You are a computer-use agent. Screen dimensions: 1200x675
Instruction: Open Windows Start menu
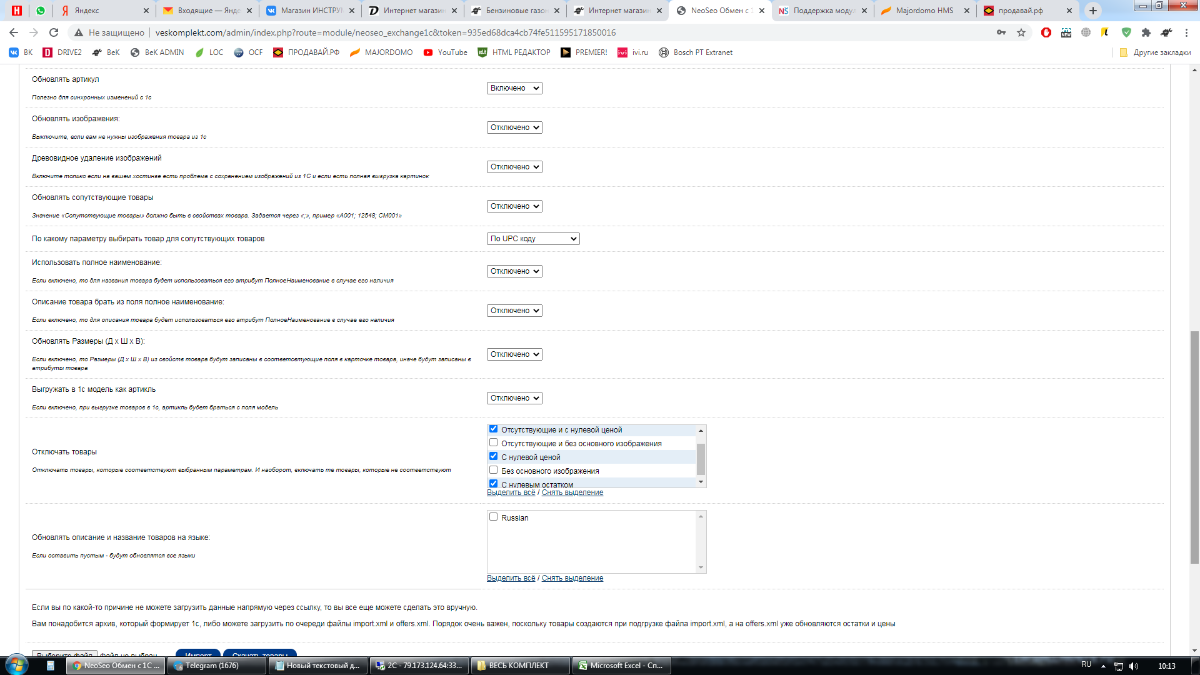click(16, 664)
